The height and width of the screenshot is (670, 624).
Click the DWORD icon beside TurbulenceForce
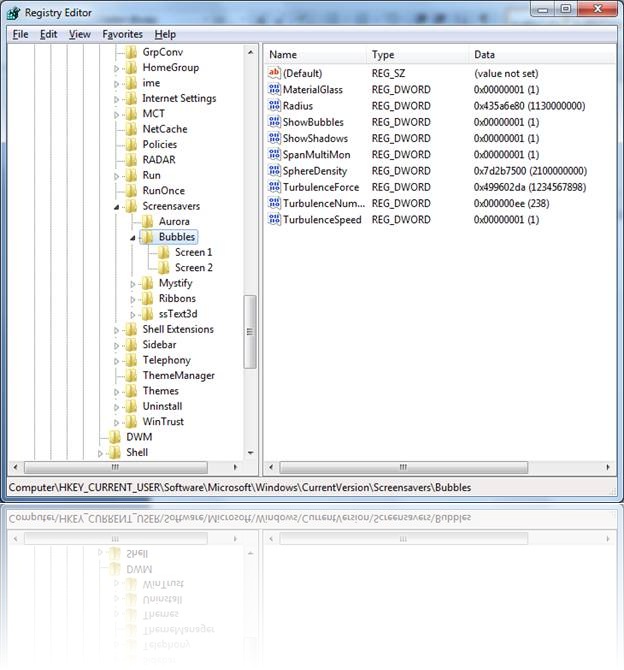click(274, 187)
